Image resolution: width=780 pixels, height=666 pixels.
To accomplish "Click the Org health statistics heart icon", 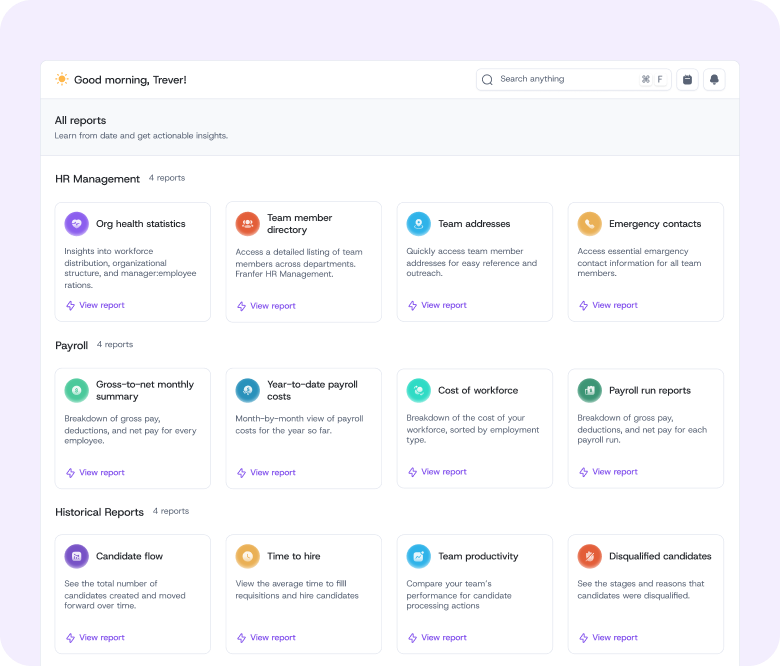I will click(x=77, y=224).
